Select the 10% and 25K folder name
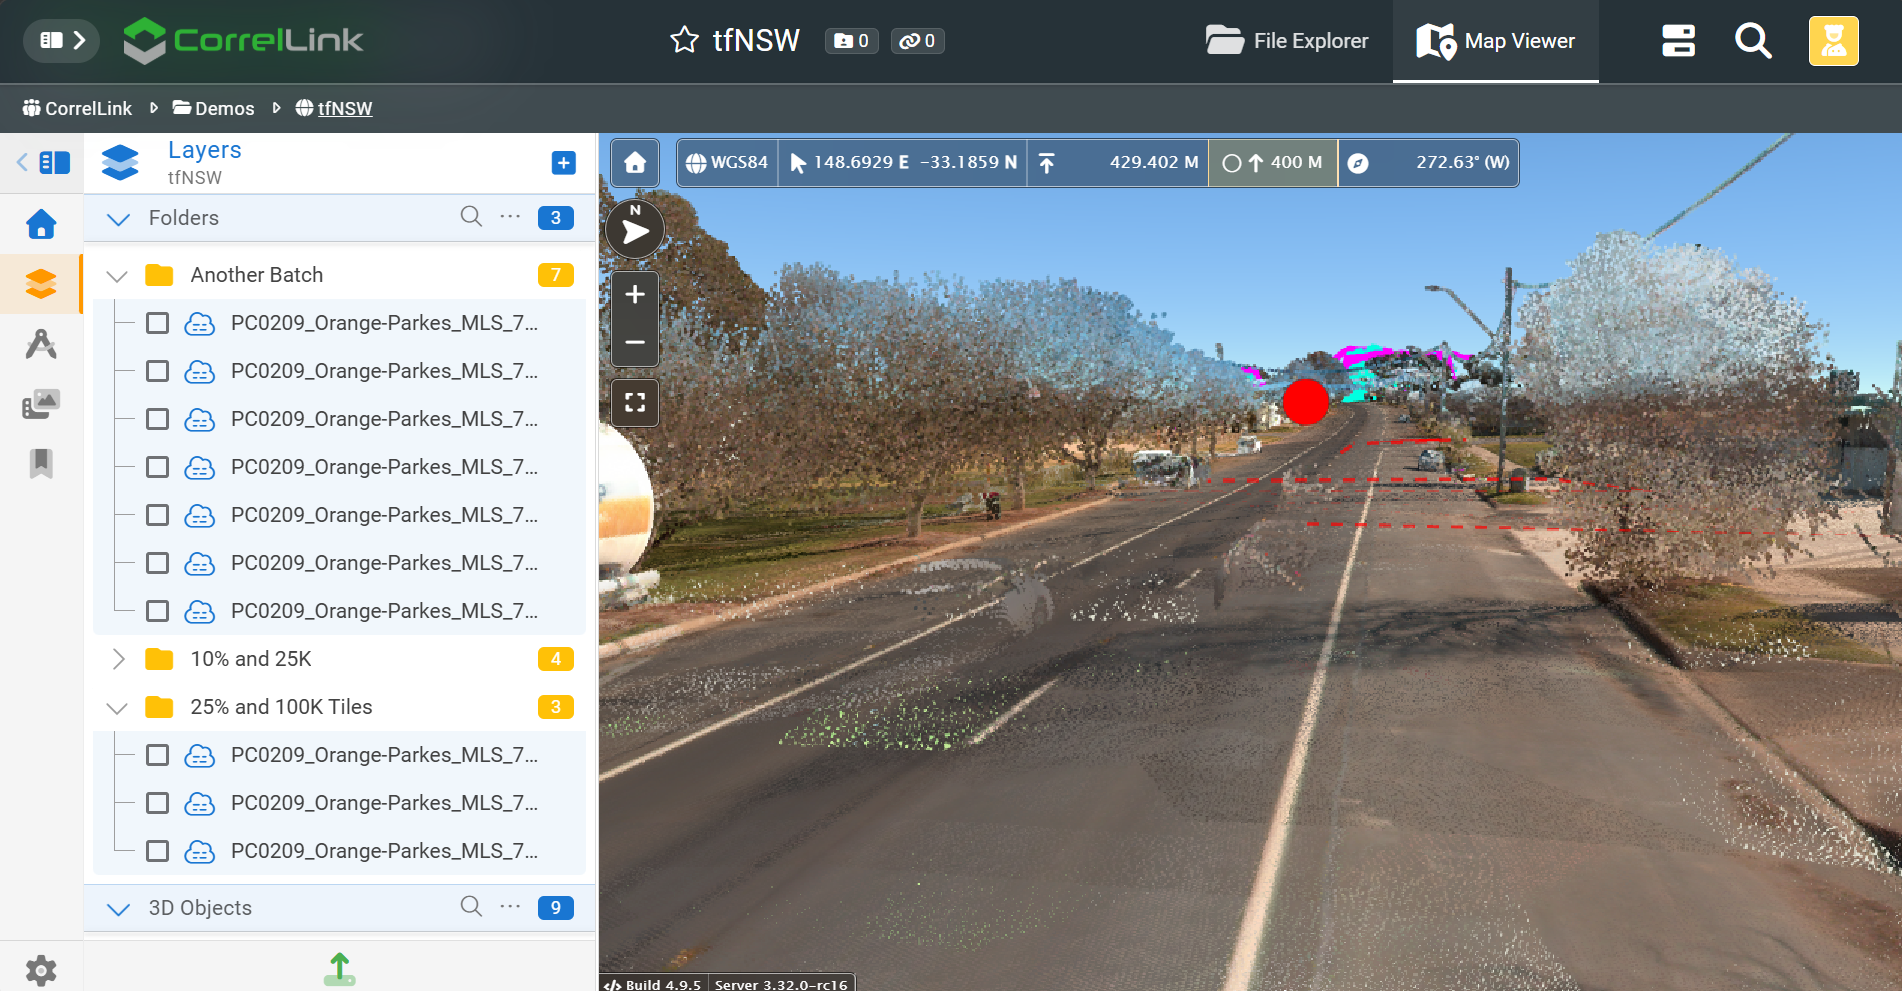Image resolution: width=1902 pixels, height=991 pixels. (251, 659)
